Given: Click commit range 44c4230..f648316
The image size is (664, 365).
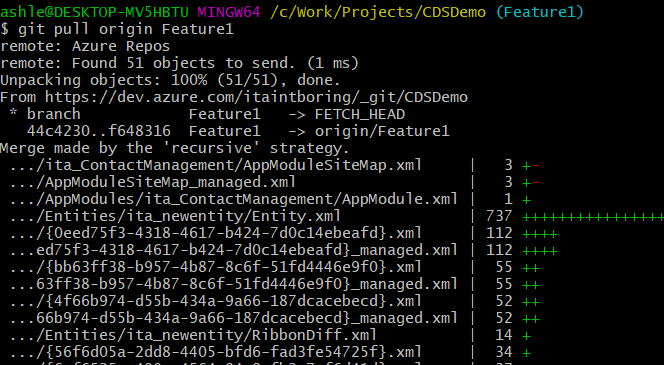Looking at the screenshot, I should [x=99, y=131].
